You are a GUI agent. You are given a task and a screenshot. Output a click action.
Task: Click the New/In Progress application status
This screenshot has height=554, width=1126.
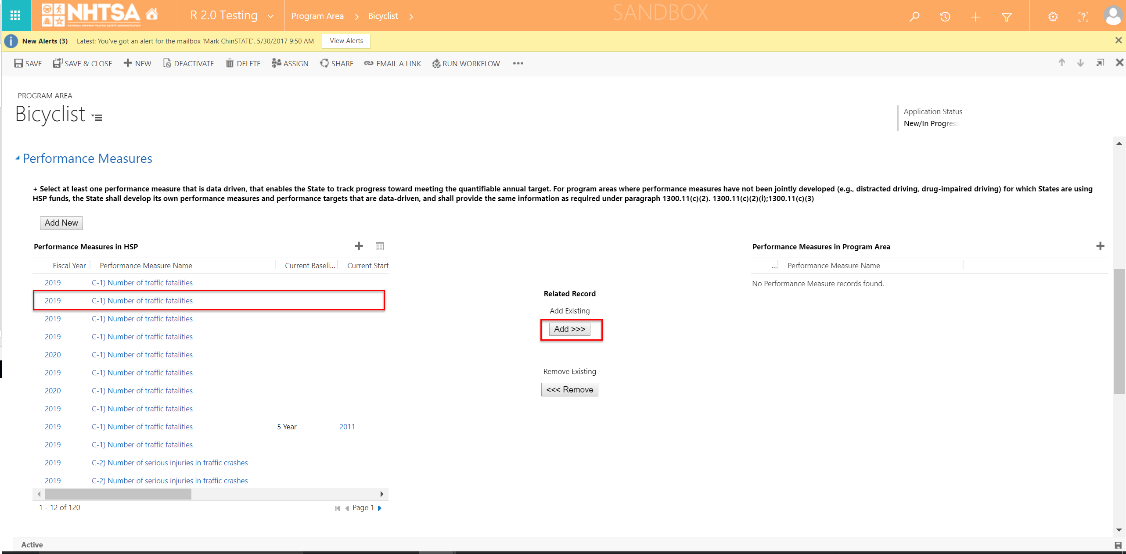[x=931, y=124]
